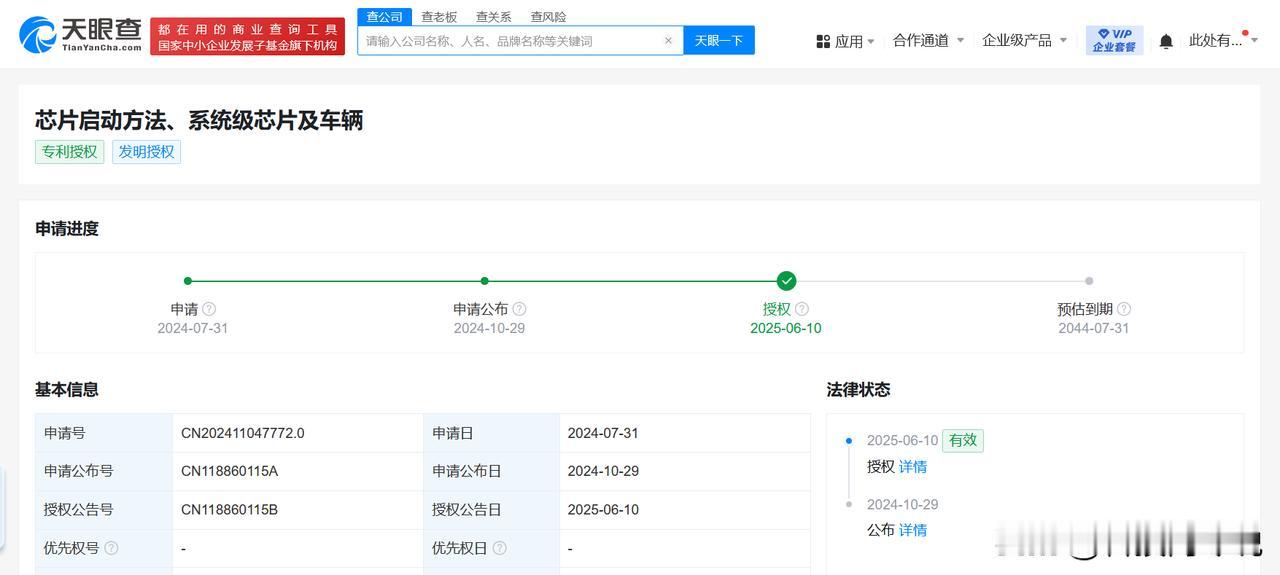
Task: Click the 2044-07-31 estimated expiry date
Action: 1094,328
